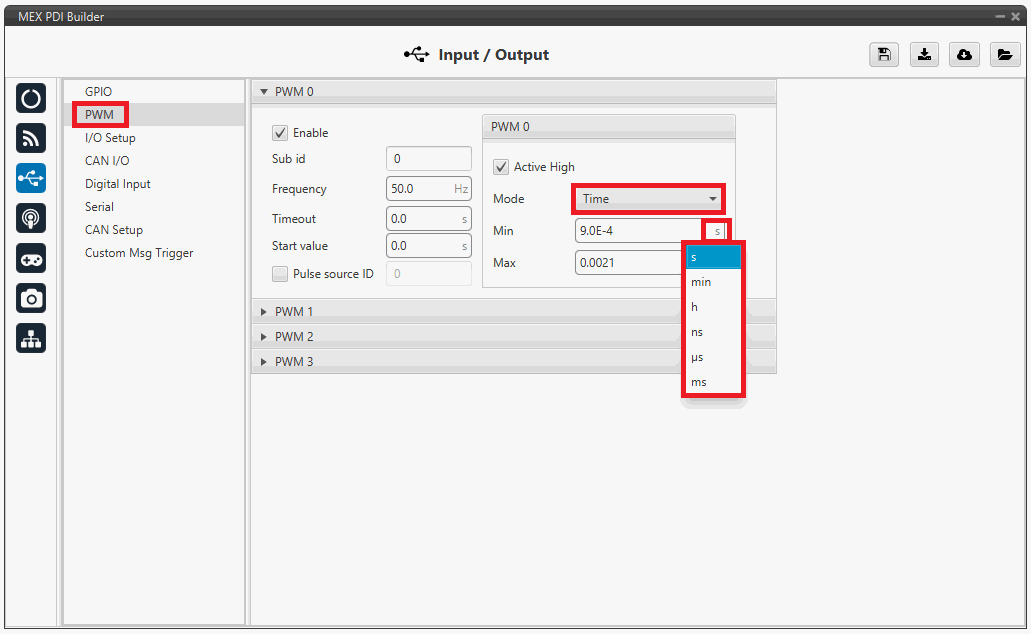Collapse the PWM 0 section header

point(295,92)
